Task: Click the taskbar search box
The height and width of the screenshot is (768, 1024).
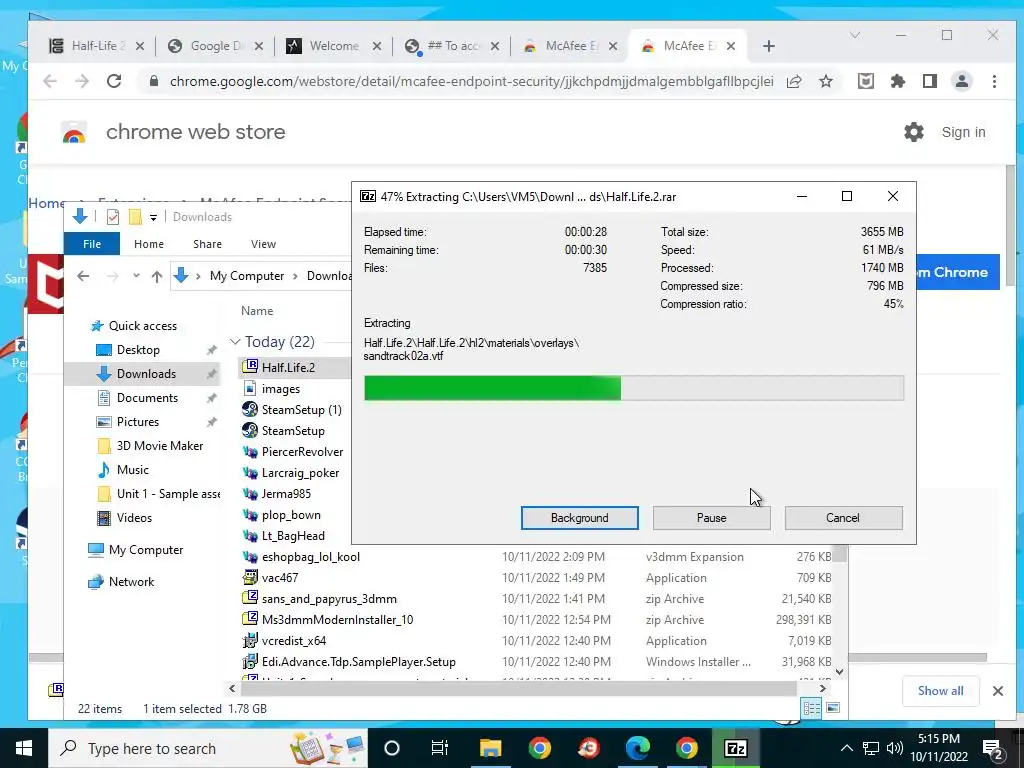Action: (x=208, y=748)
